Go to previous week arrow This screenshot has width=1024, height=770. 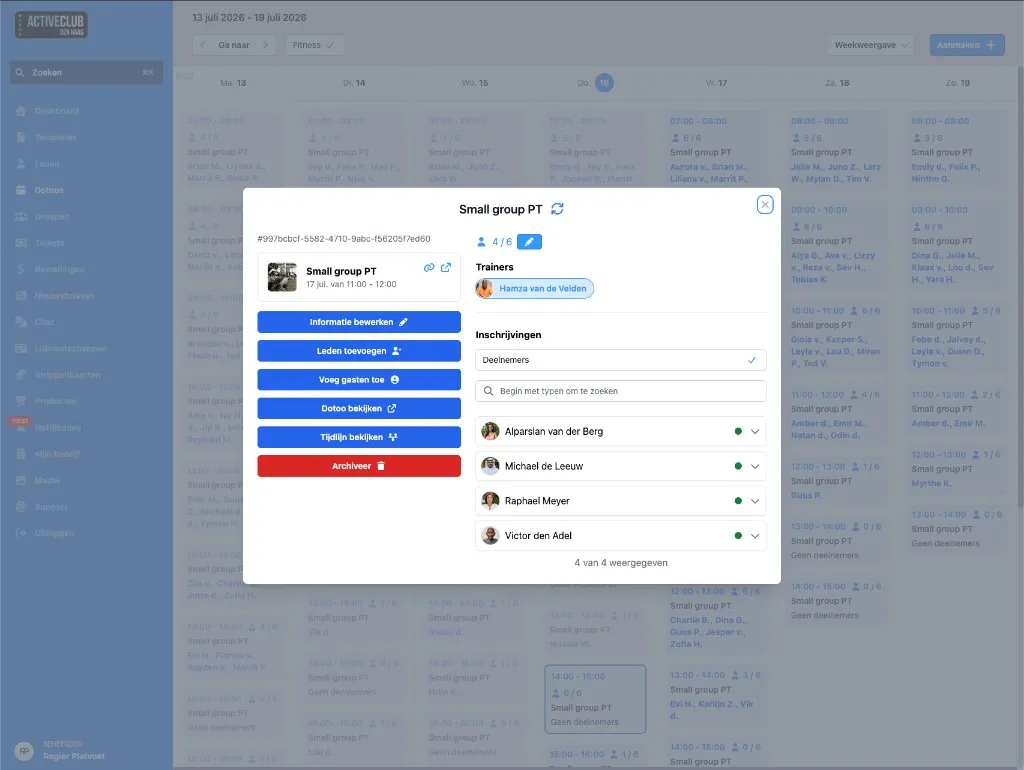tap(203, 45)
